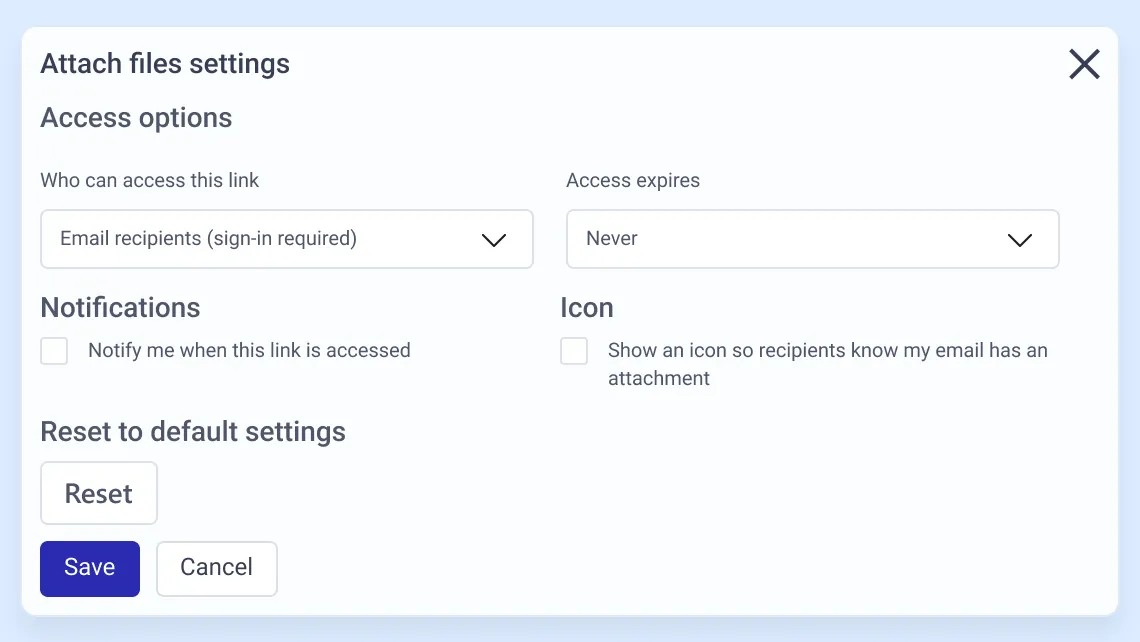Check the show attachment icon option
1140x642 pixels.
[574, 350]
